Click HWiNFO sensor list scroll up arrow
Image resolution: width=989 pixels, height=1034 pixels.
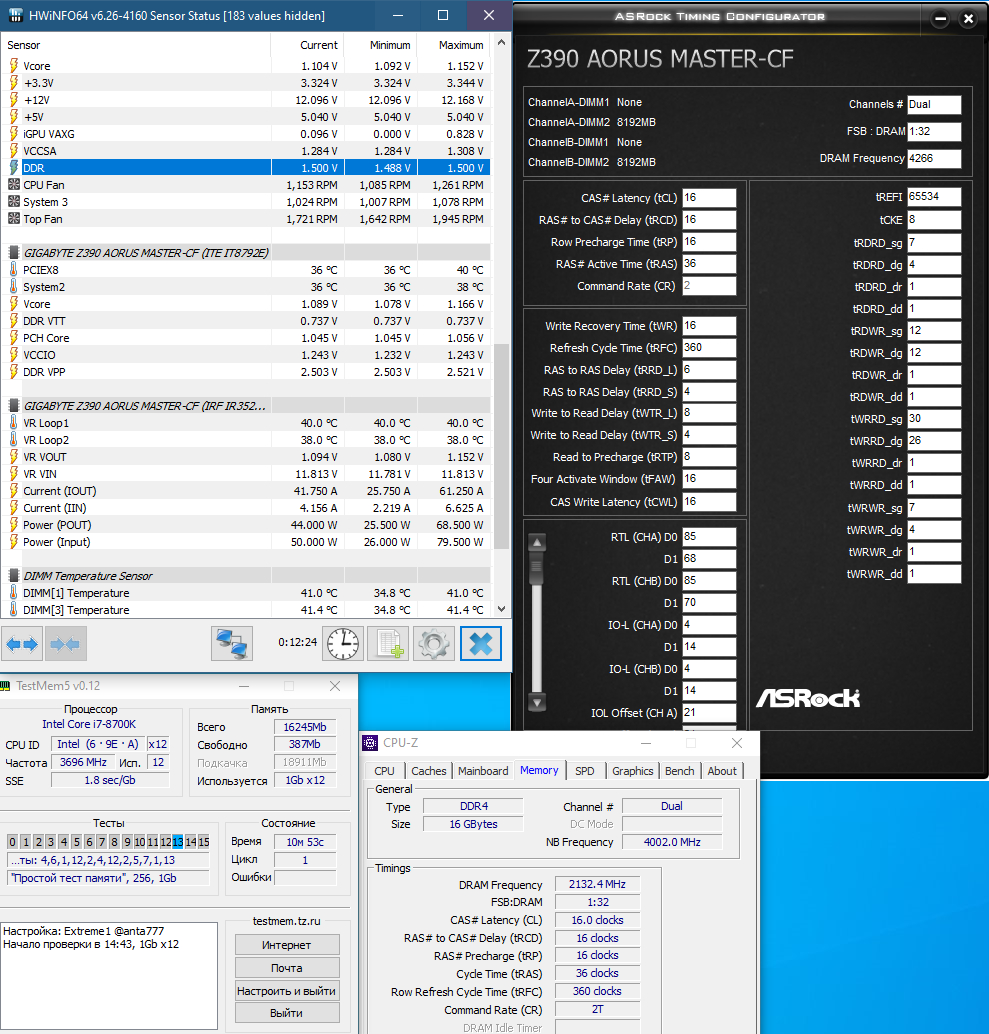click(x=501, y=42)
